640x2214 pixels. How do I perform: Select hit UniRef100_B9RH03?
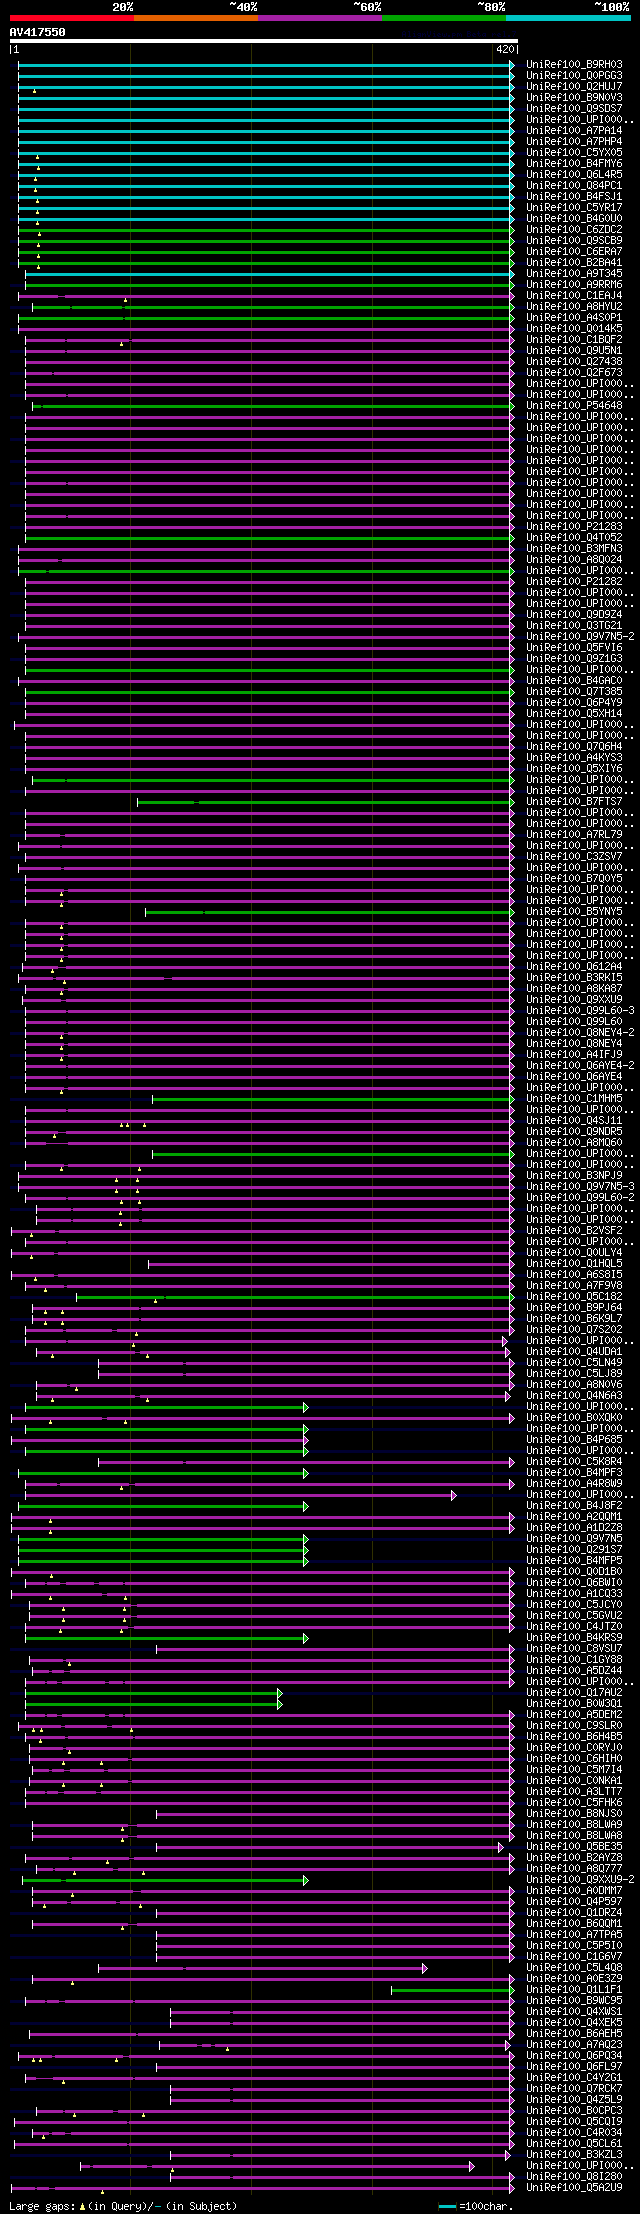pyautogui.click(x=574, y=64)
